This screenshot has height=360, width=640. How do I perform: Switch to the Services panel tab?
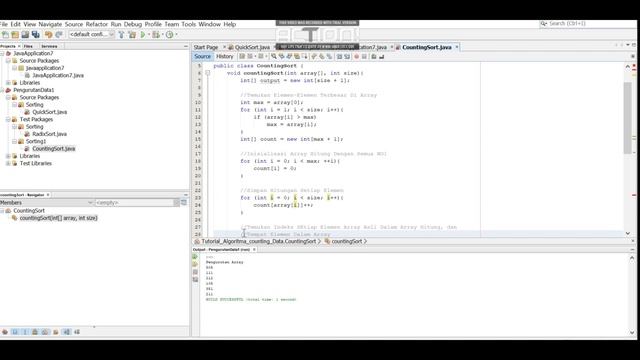pyautogui.click(x=49, y=47)
